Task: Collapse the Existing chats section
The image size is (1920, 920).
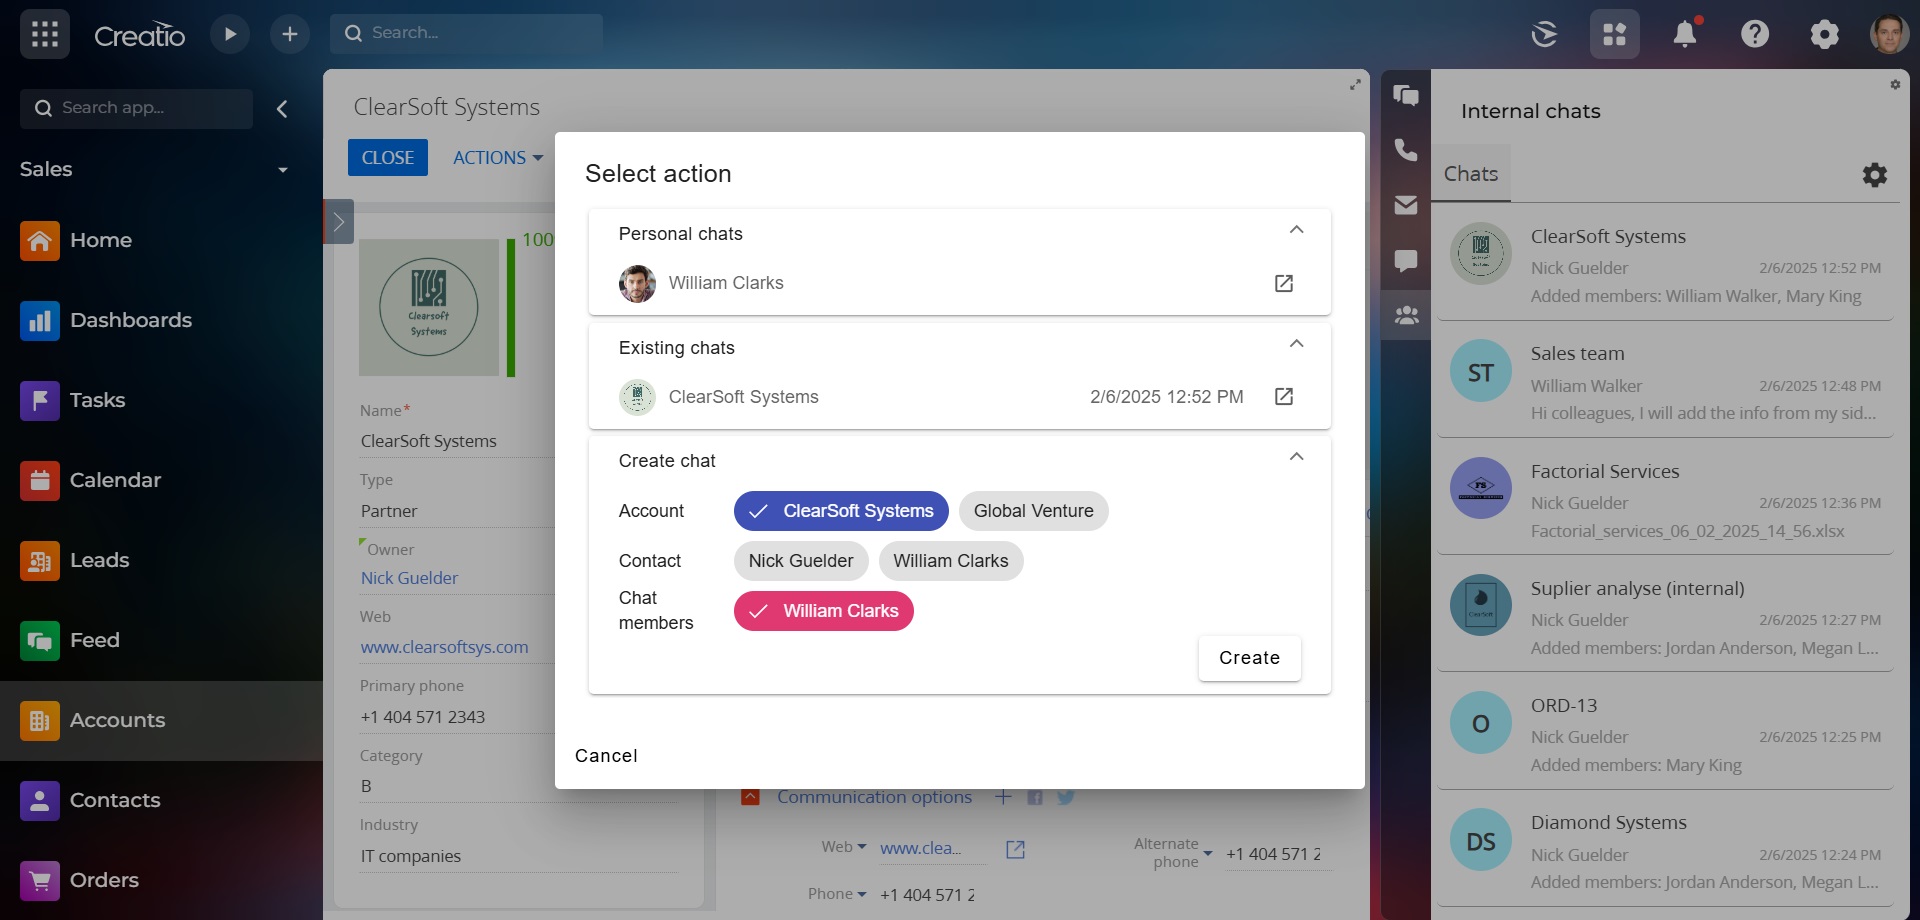Action: pos(1296,344)
